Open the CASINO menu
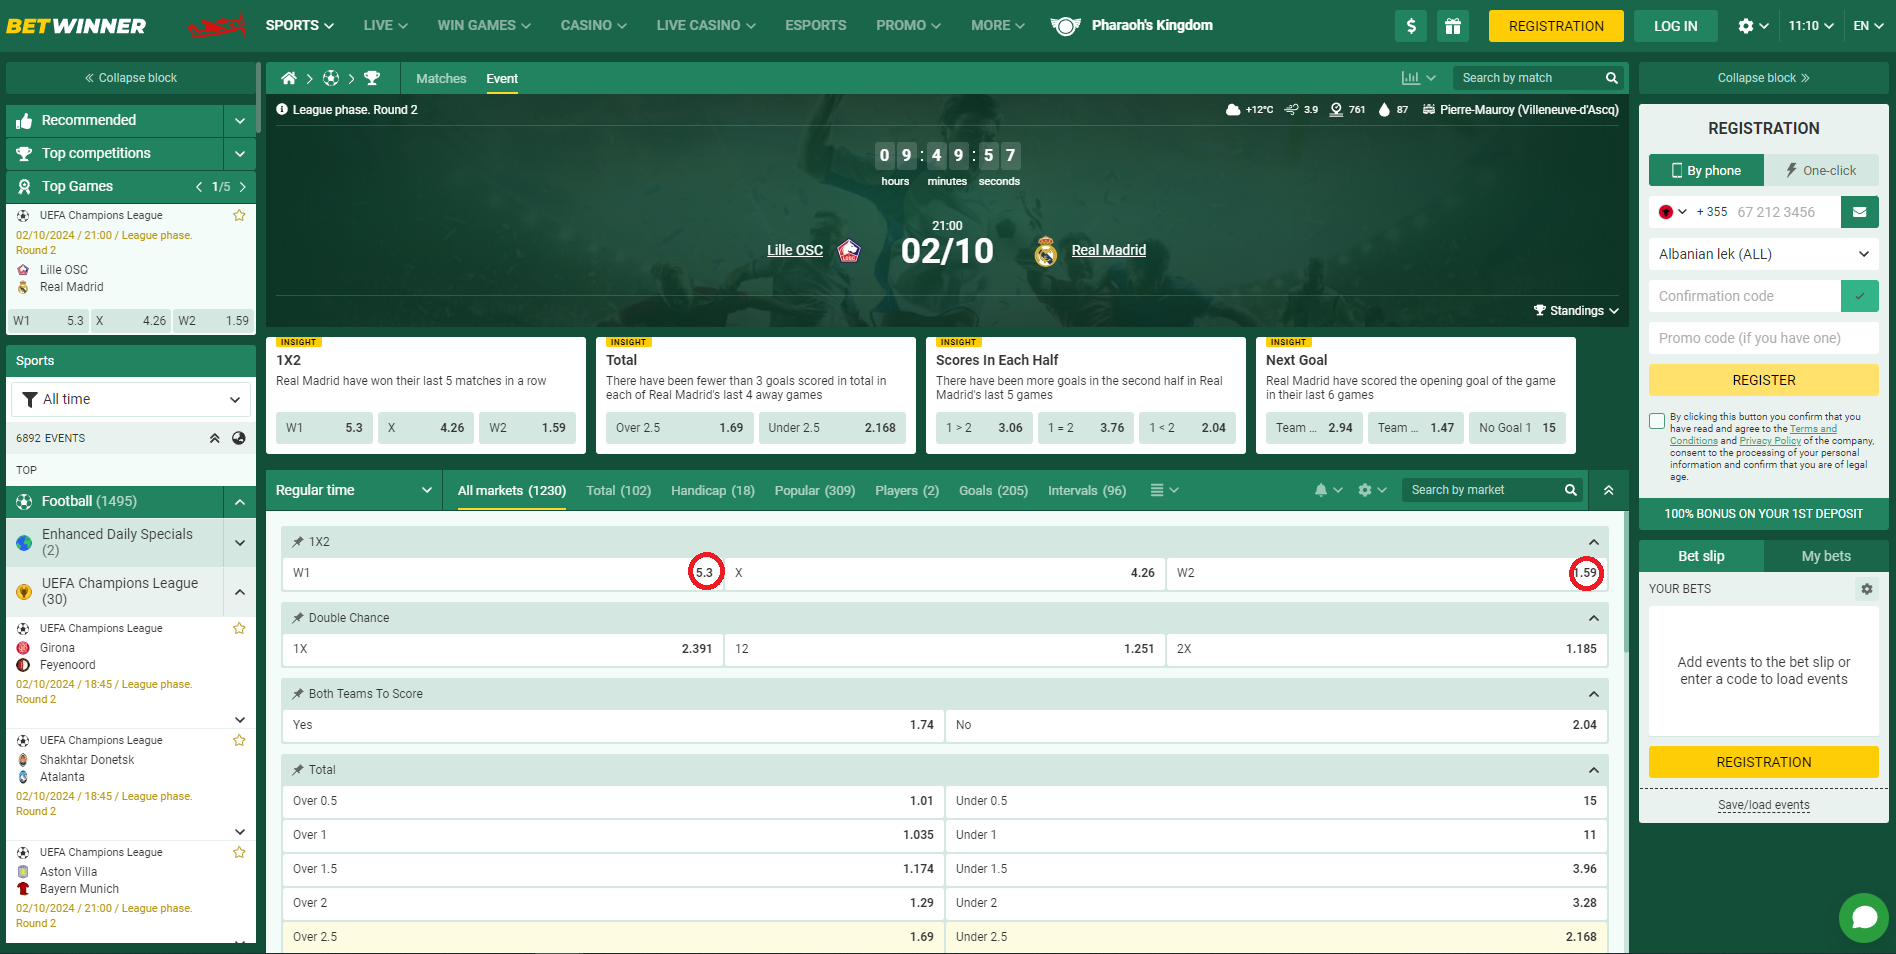This screenshot has height=954, width=1896. pyautogui.click(x=594, y=25)
